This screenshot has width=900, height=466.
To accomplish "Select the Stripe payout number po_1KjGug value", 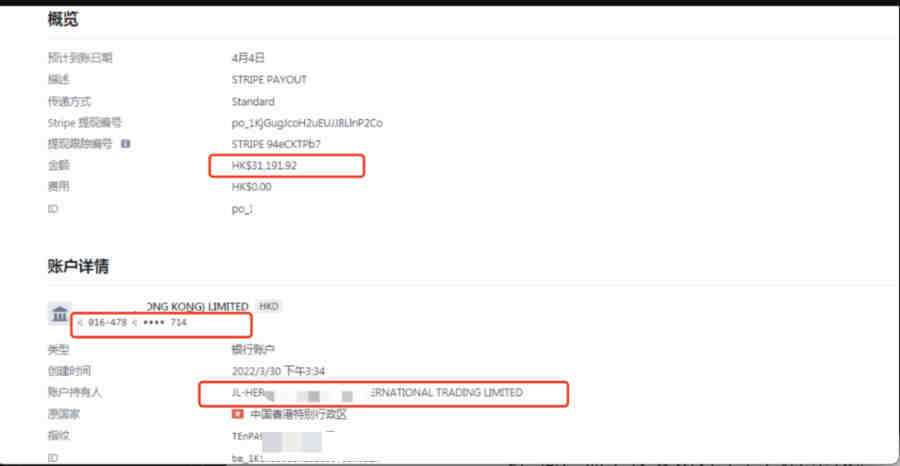I will pyautogui.click(x=307, y=123).
